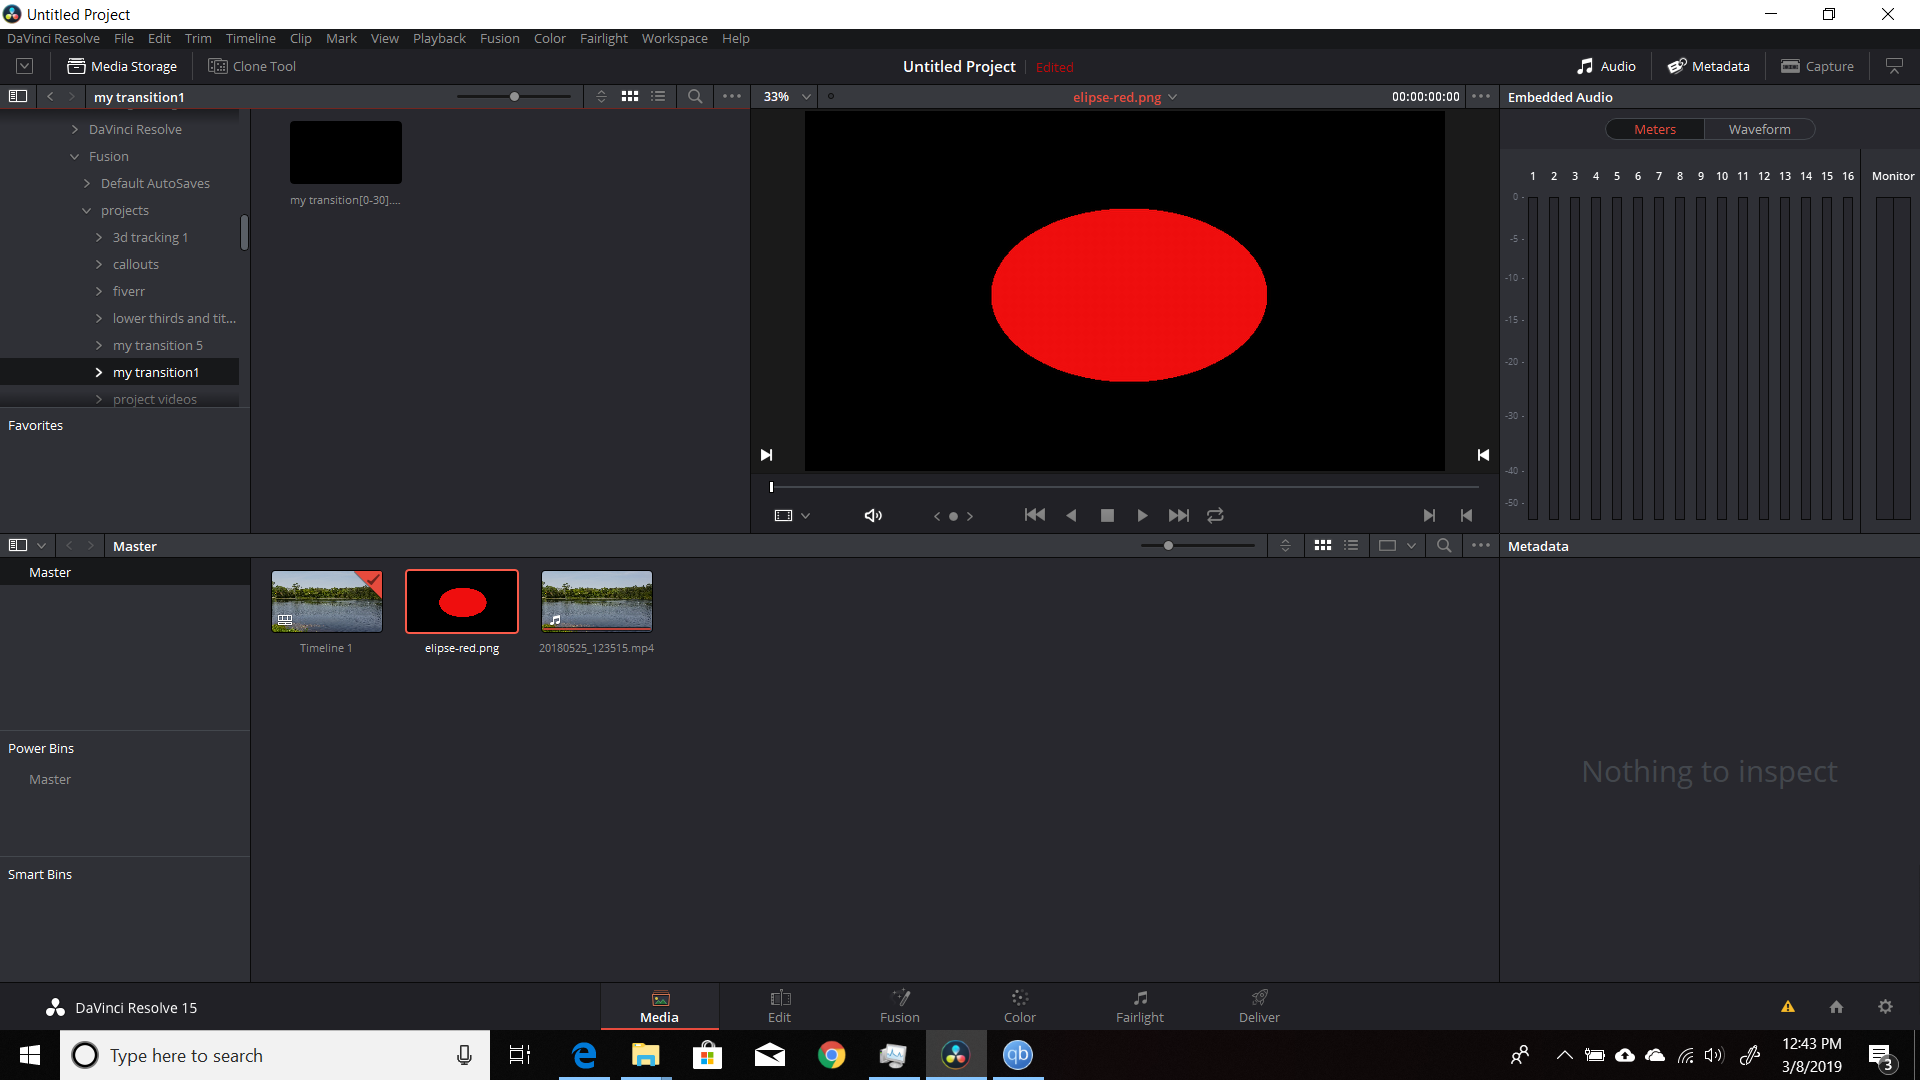Open the Workspace menu
Screen dimensions: 1920x1080
674,38
